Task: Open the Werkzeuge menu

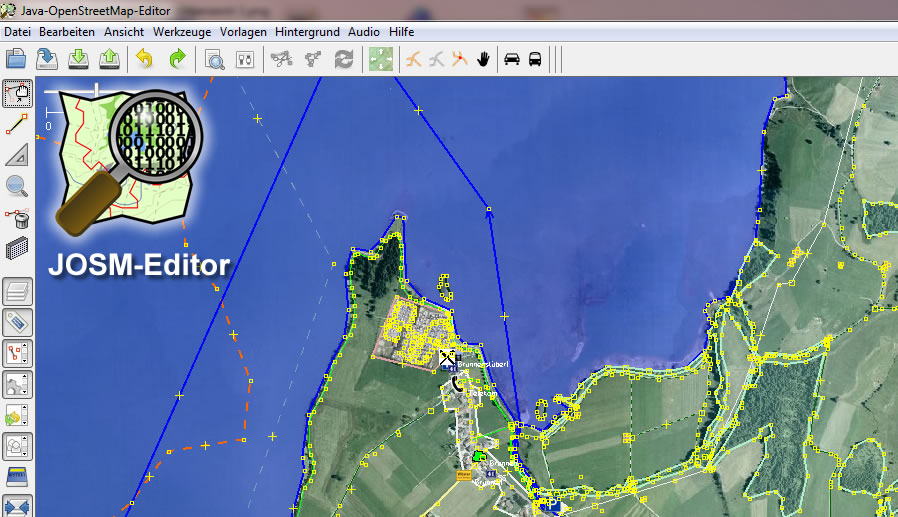Action: tap(182, 32)
